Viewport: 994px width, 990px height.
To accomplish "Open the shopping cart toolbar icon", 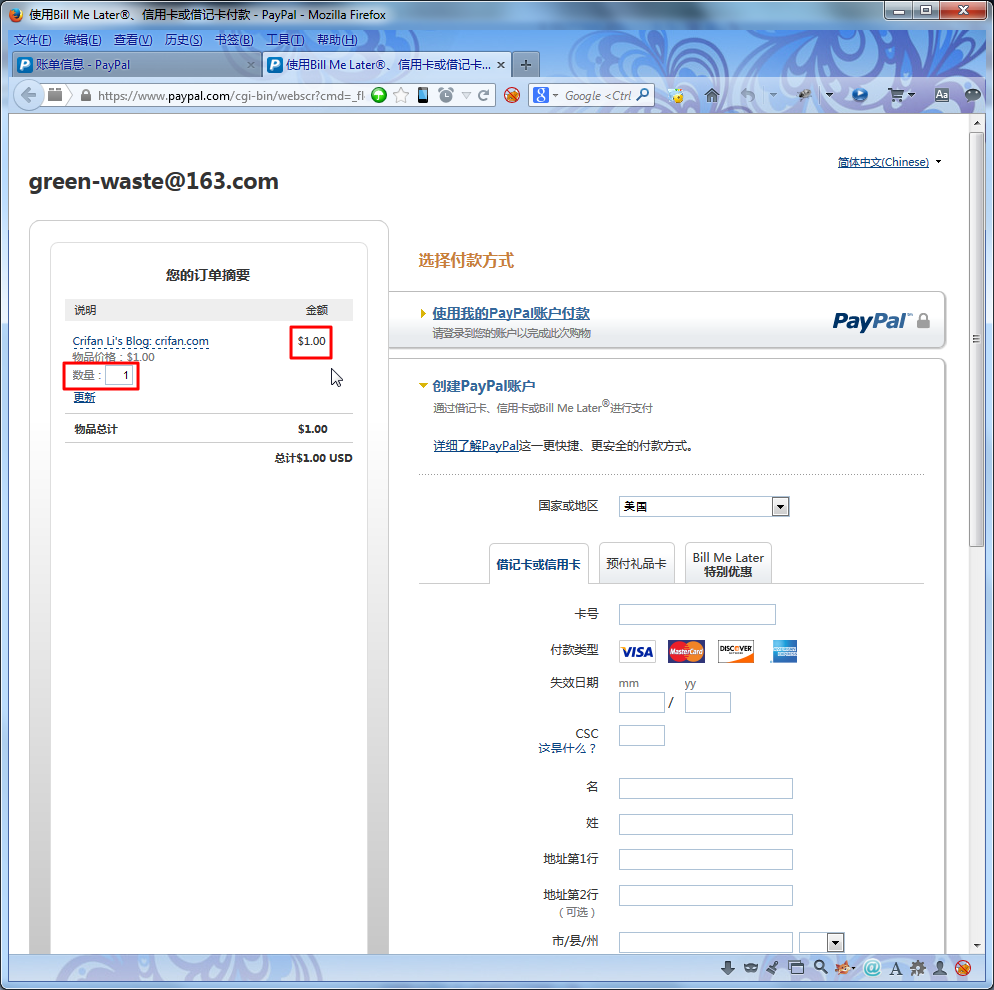I will tap(896, 96).
